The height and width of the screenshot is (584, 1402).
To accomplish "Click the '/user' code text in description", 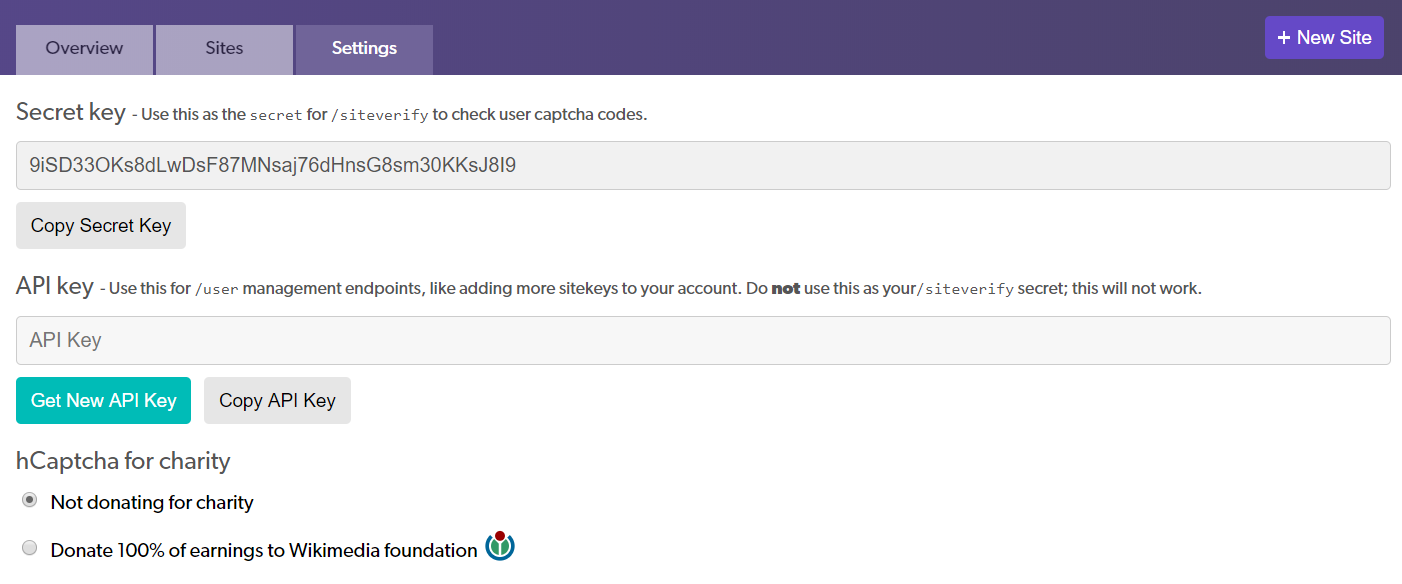I will 216,289.
